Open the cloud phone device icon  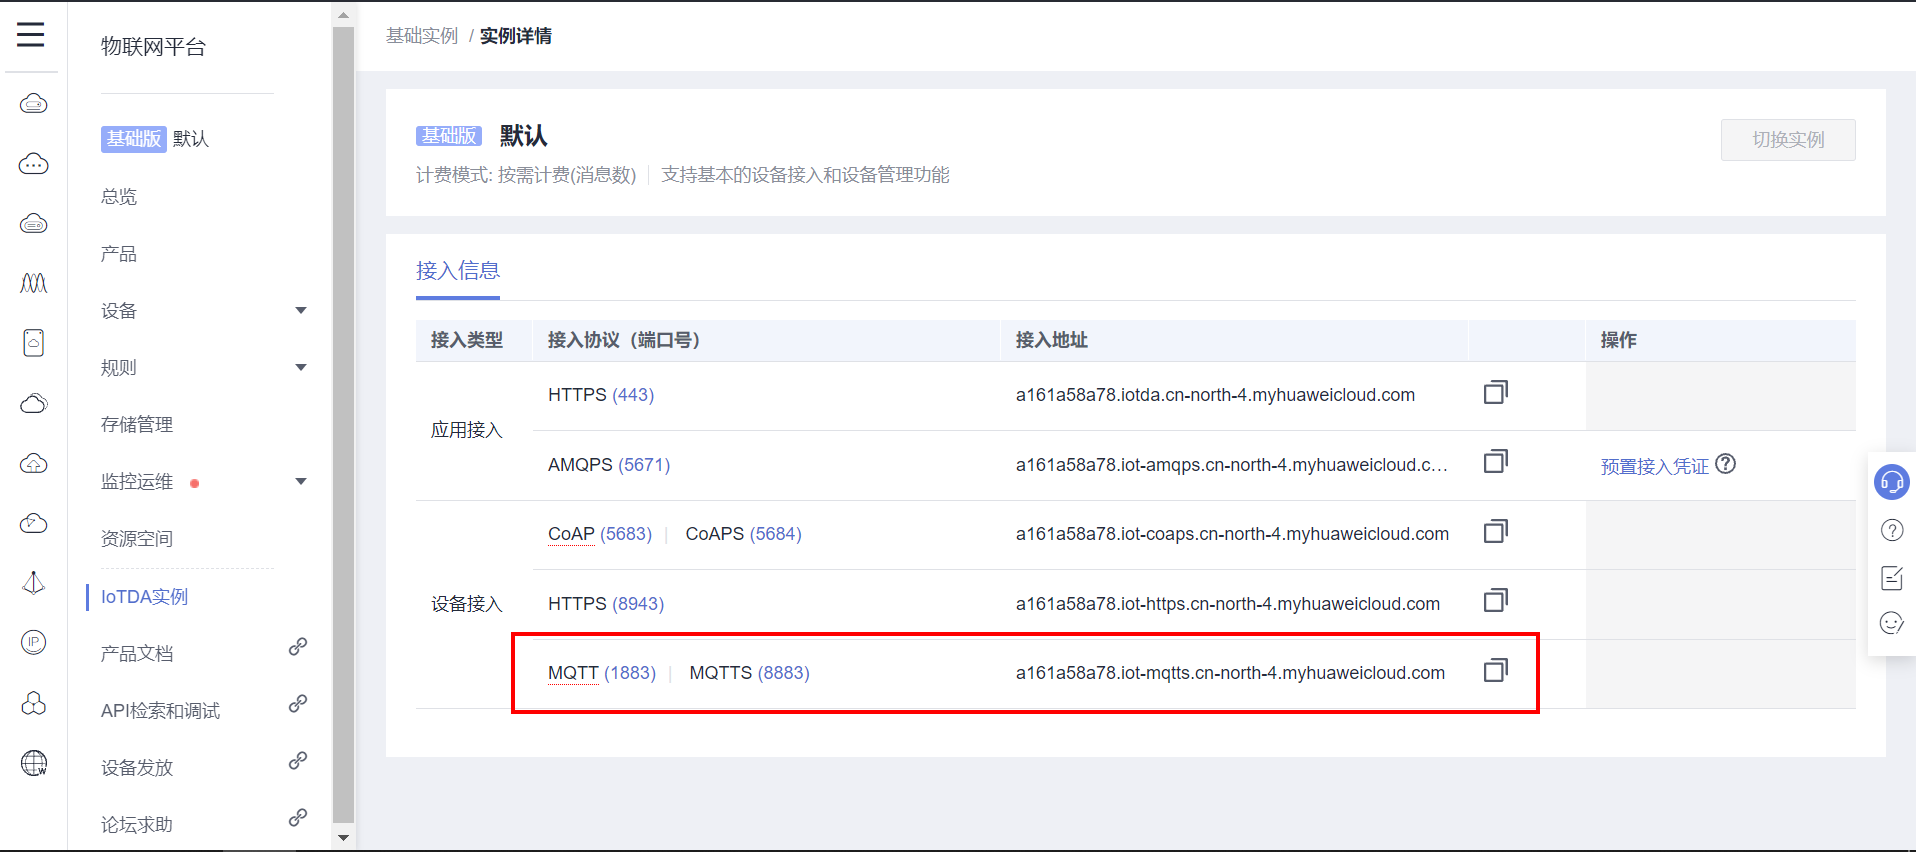click(x=34, y=343)
